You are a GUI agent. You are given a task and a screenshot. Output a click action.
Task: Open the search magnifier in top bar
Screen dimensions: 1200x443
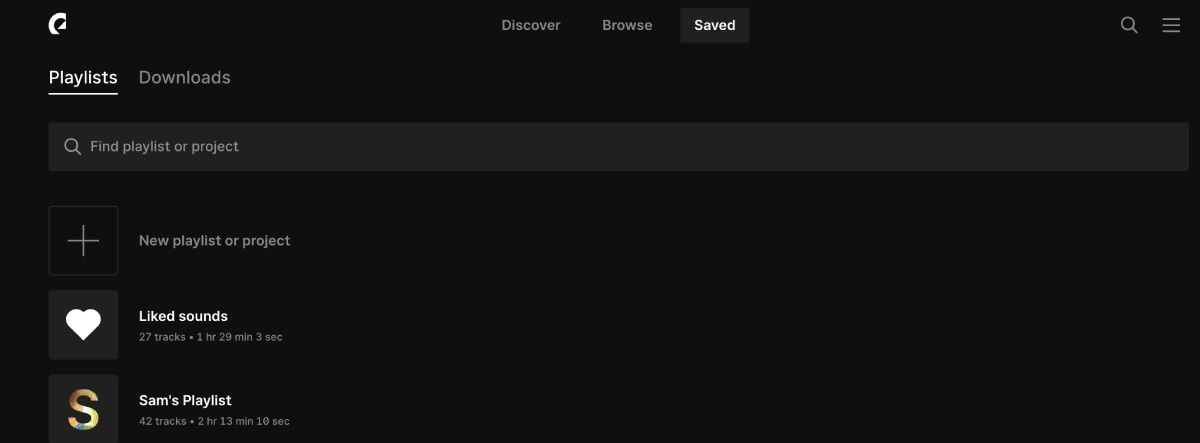pyautogui.click(x=1129, y=25)
